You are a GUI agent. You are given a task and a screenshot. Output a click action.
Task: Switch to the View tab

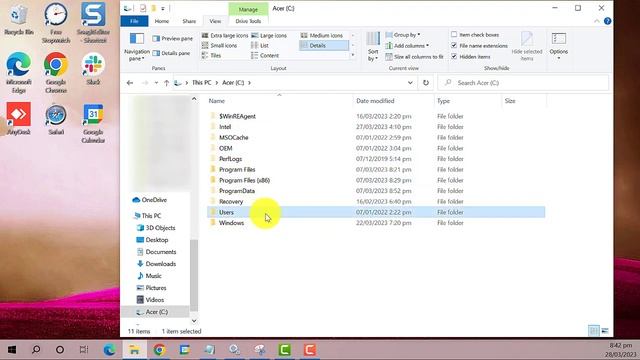pyautogui.click(x=215, y=21)
